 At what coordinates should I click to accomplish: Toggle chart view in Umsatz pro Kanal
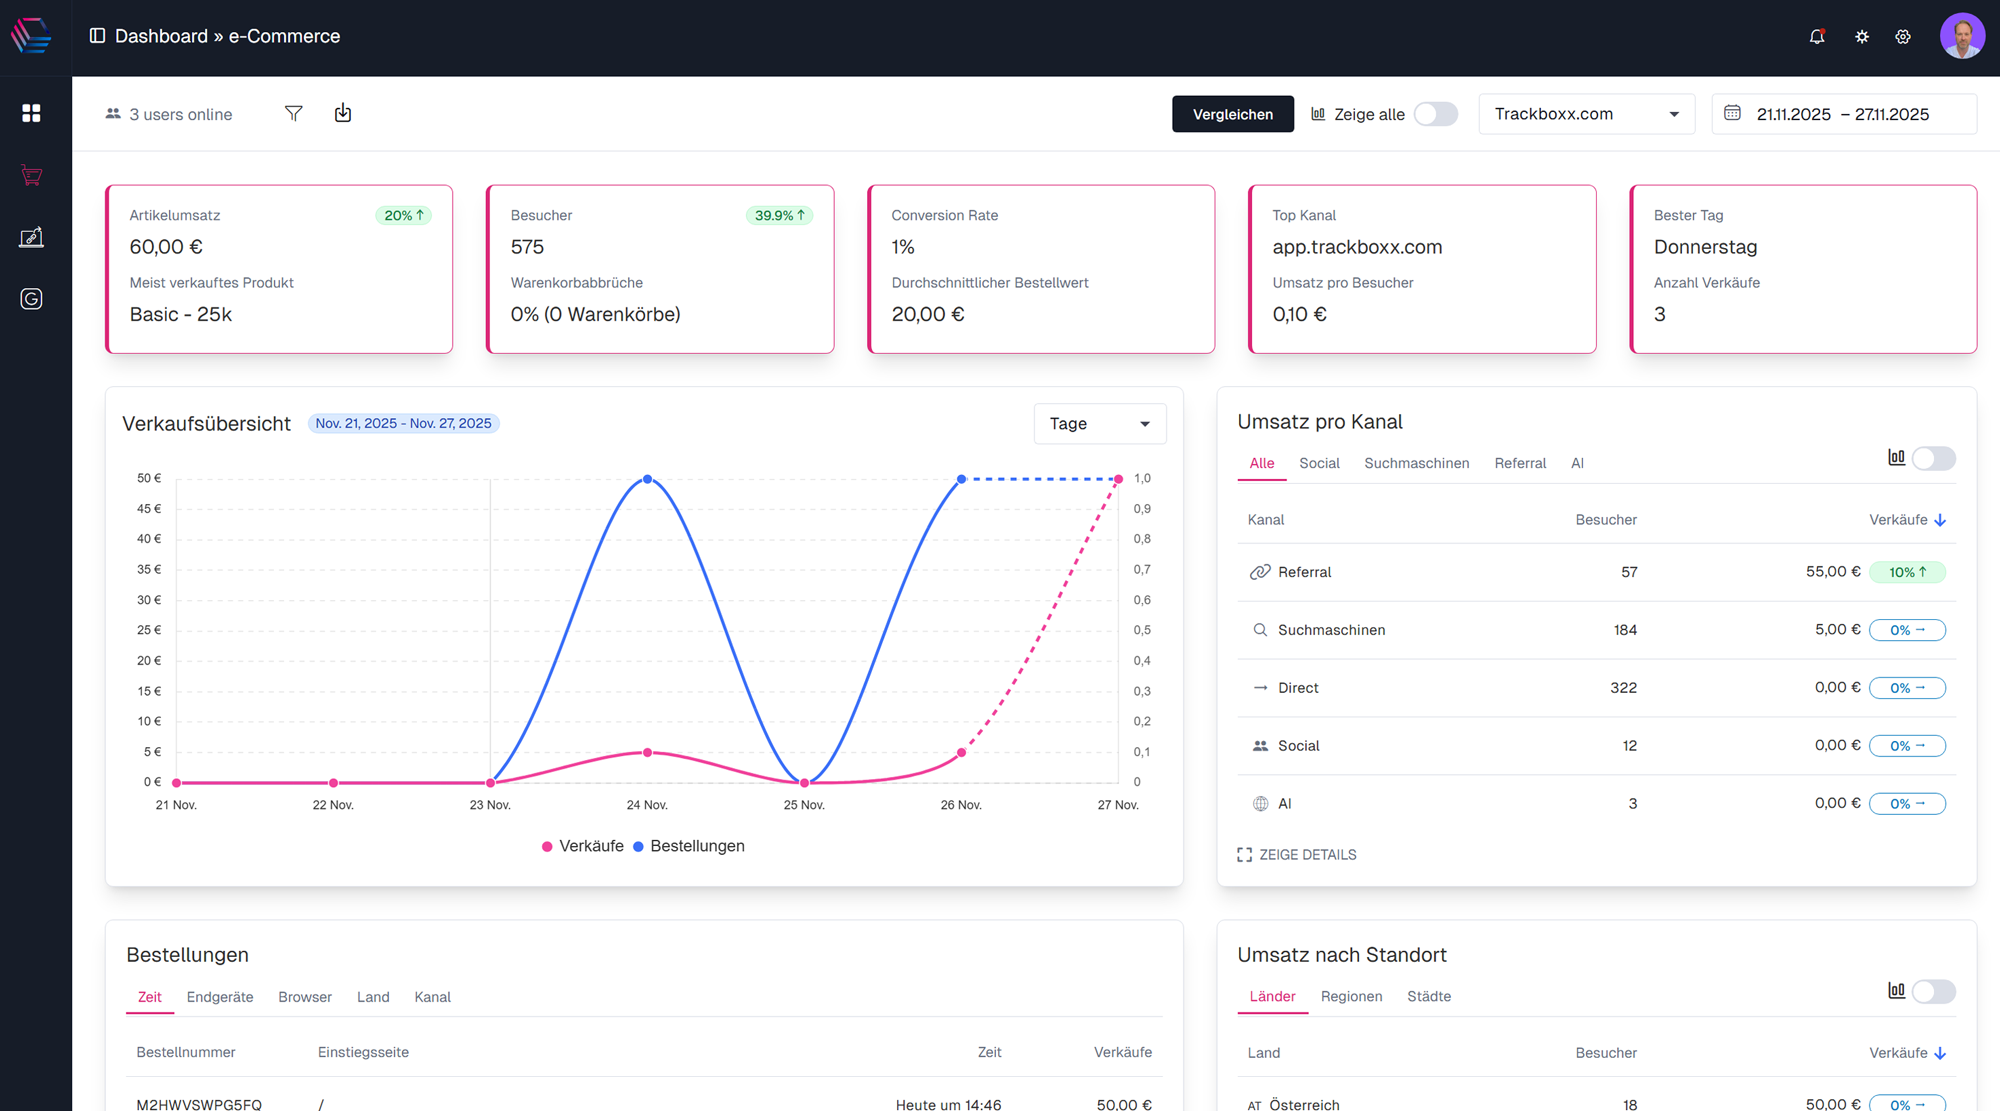[x=1932, y=459]
